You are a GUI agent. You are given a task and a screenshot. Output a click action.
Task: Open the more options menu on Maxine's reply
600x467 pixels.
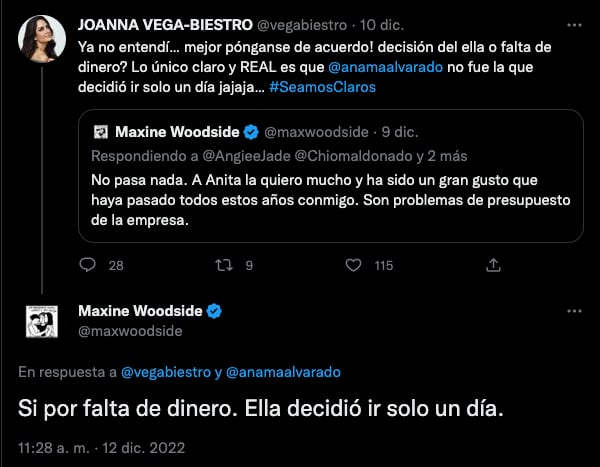tap(573, 312)
